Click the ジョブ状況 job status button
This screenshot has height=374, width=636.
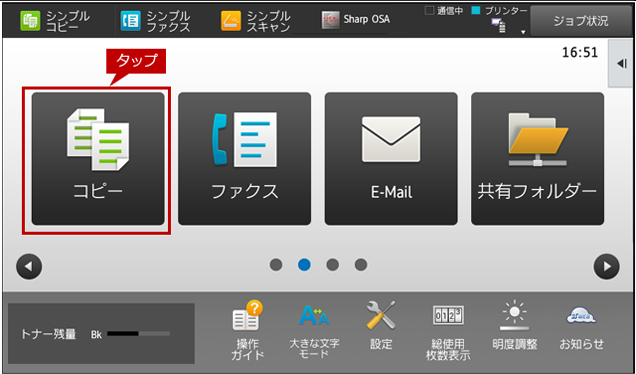pos(581,21)
